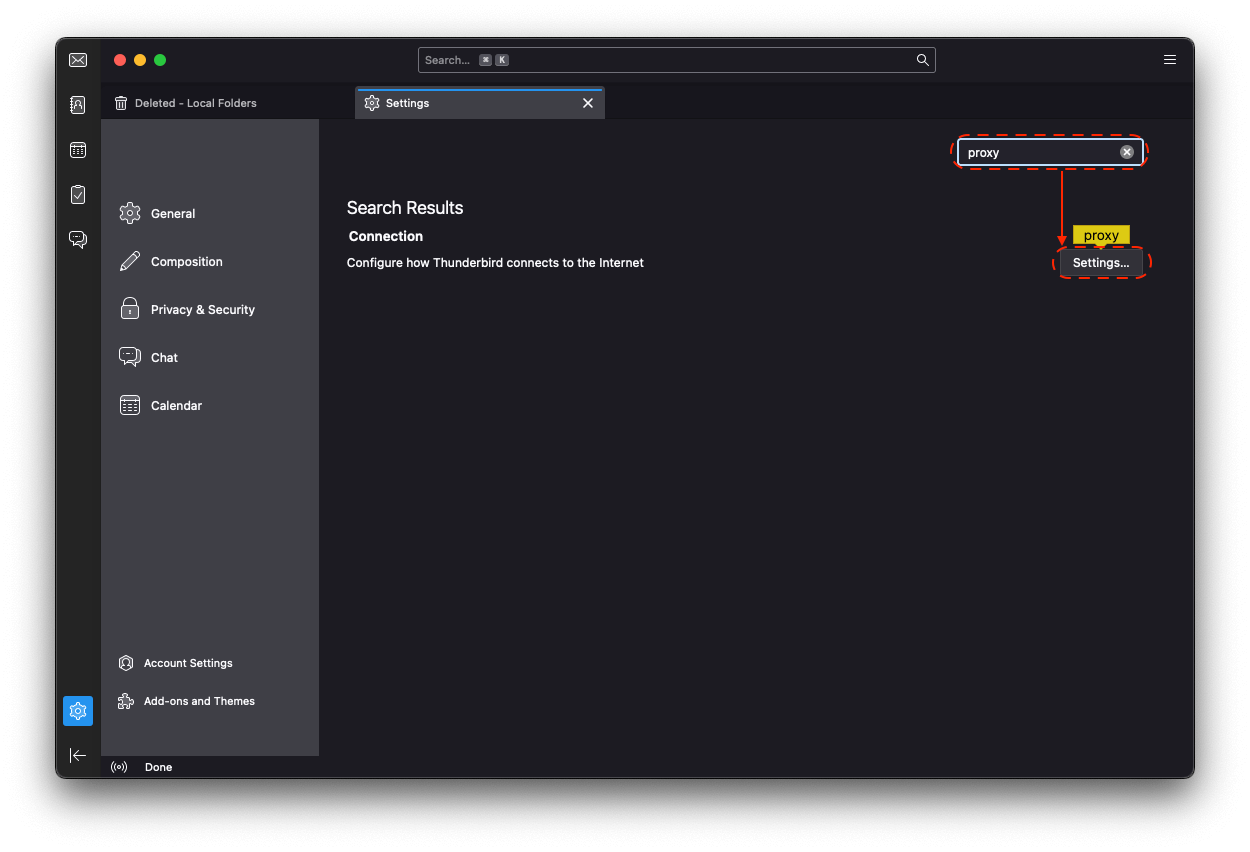The width and height of the screenshot is (1250, 852).
Task: Go to Privacy & Security settings
Action: pos(202,310)
